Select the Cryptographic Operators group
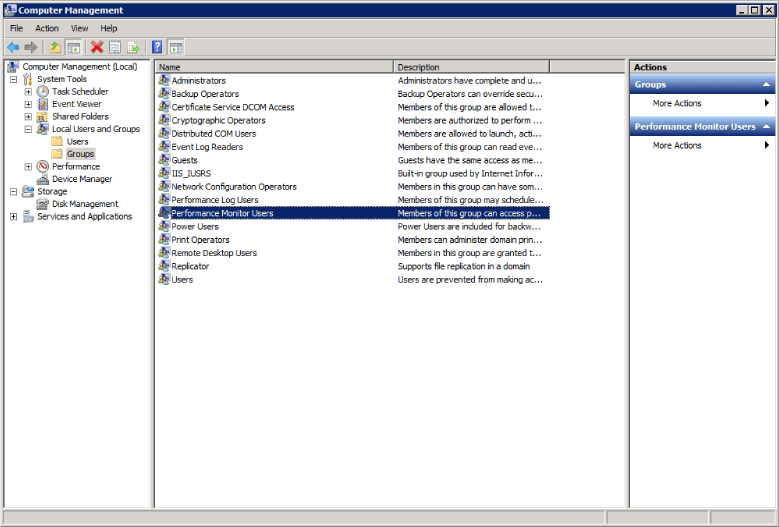The image size is (779, 527). (219, 120)
